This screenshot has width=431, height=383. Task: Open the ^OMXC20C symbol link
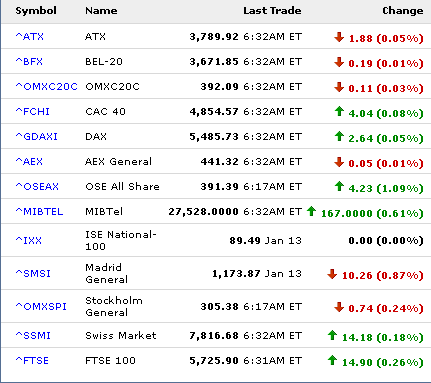[47, 86]
